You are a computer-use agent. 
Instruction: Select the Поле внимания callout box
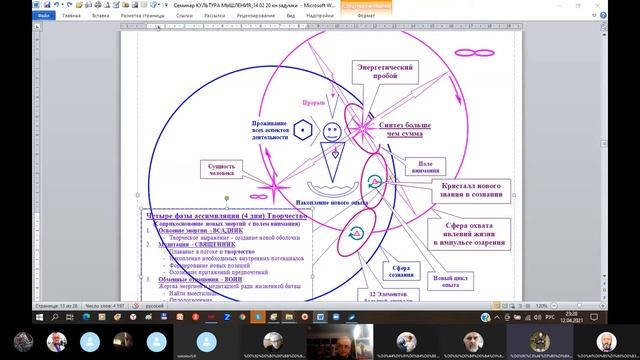click(425, 167)
